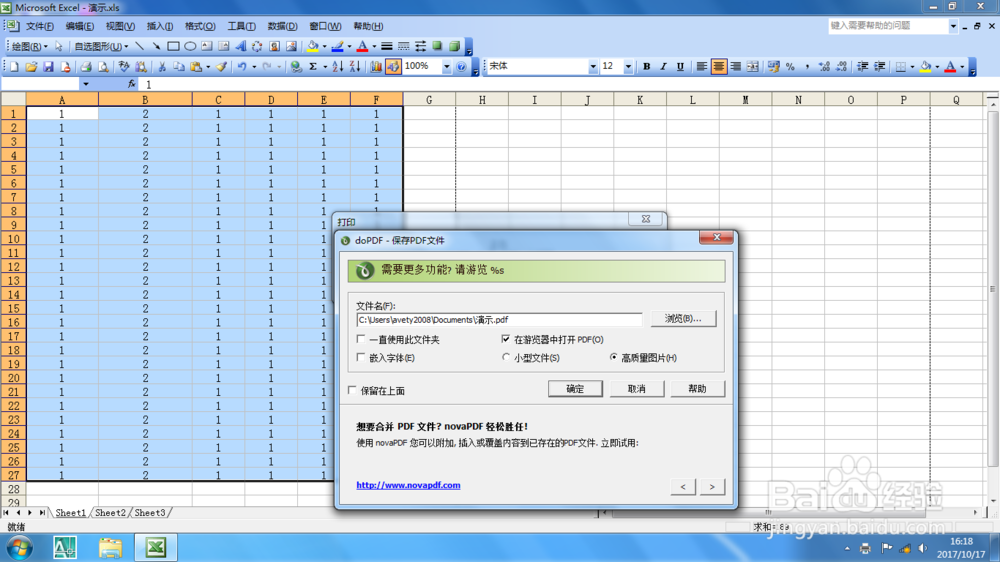Viewport: 1000px width, 562px height.
Task: Click the 浏览 browse button
Action: click(683, 318)
